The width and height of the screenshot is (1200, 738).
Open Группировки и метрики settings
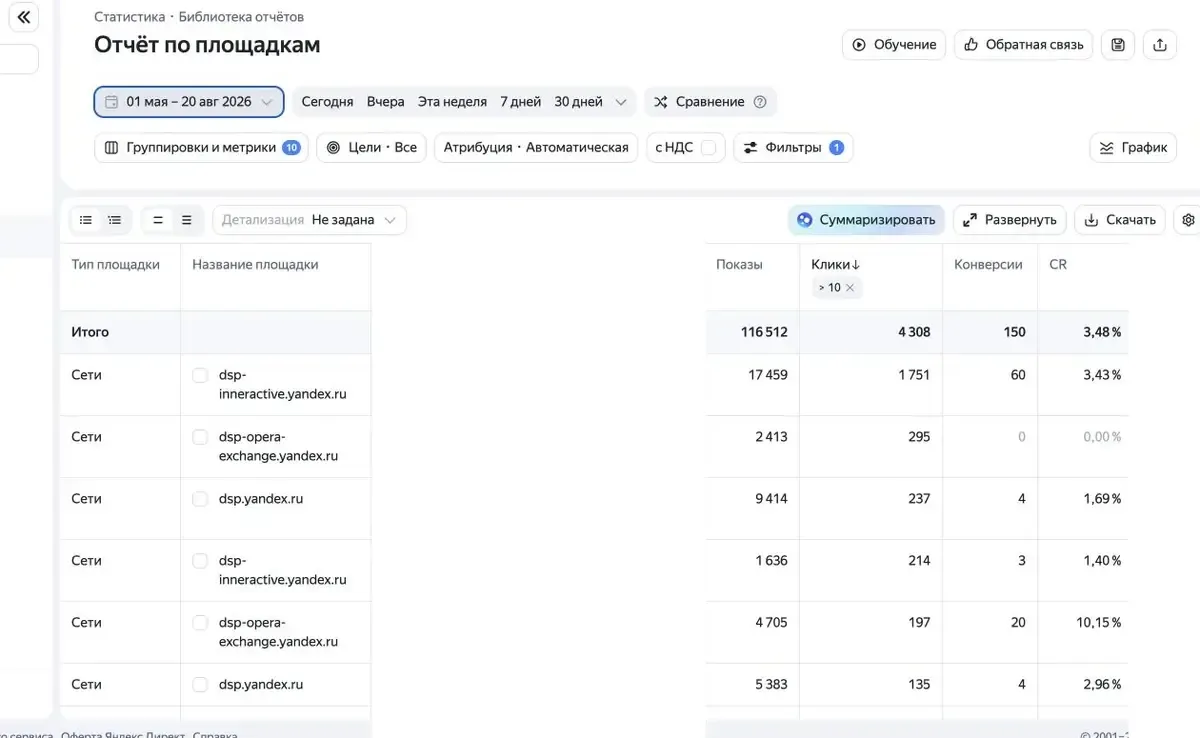pos(201,148)
